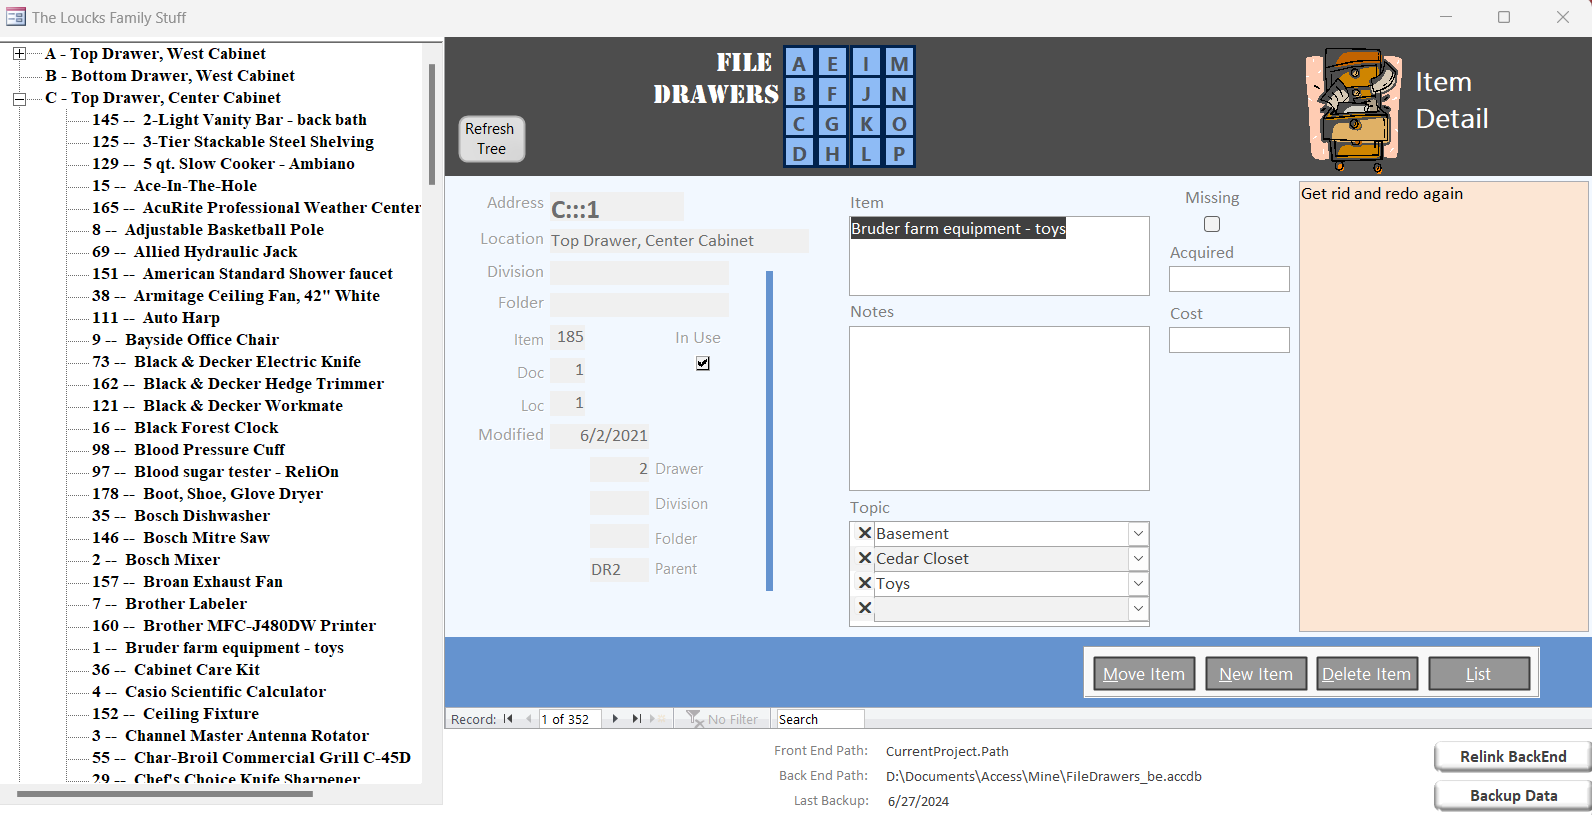Open file drawer N tile
Screen dimensions: 1592x815
[x=899, y=93]
